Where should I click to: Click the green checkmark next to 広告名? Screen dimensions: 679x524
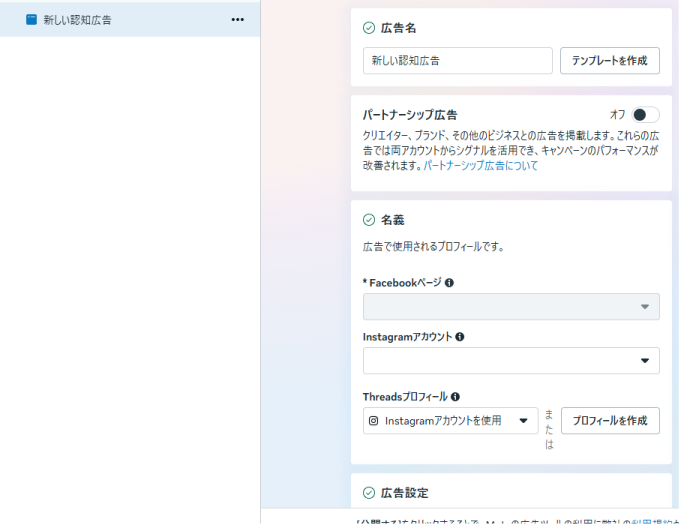(x=369, y=28)
